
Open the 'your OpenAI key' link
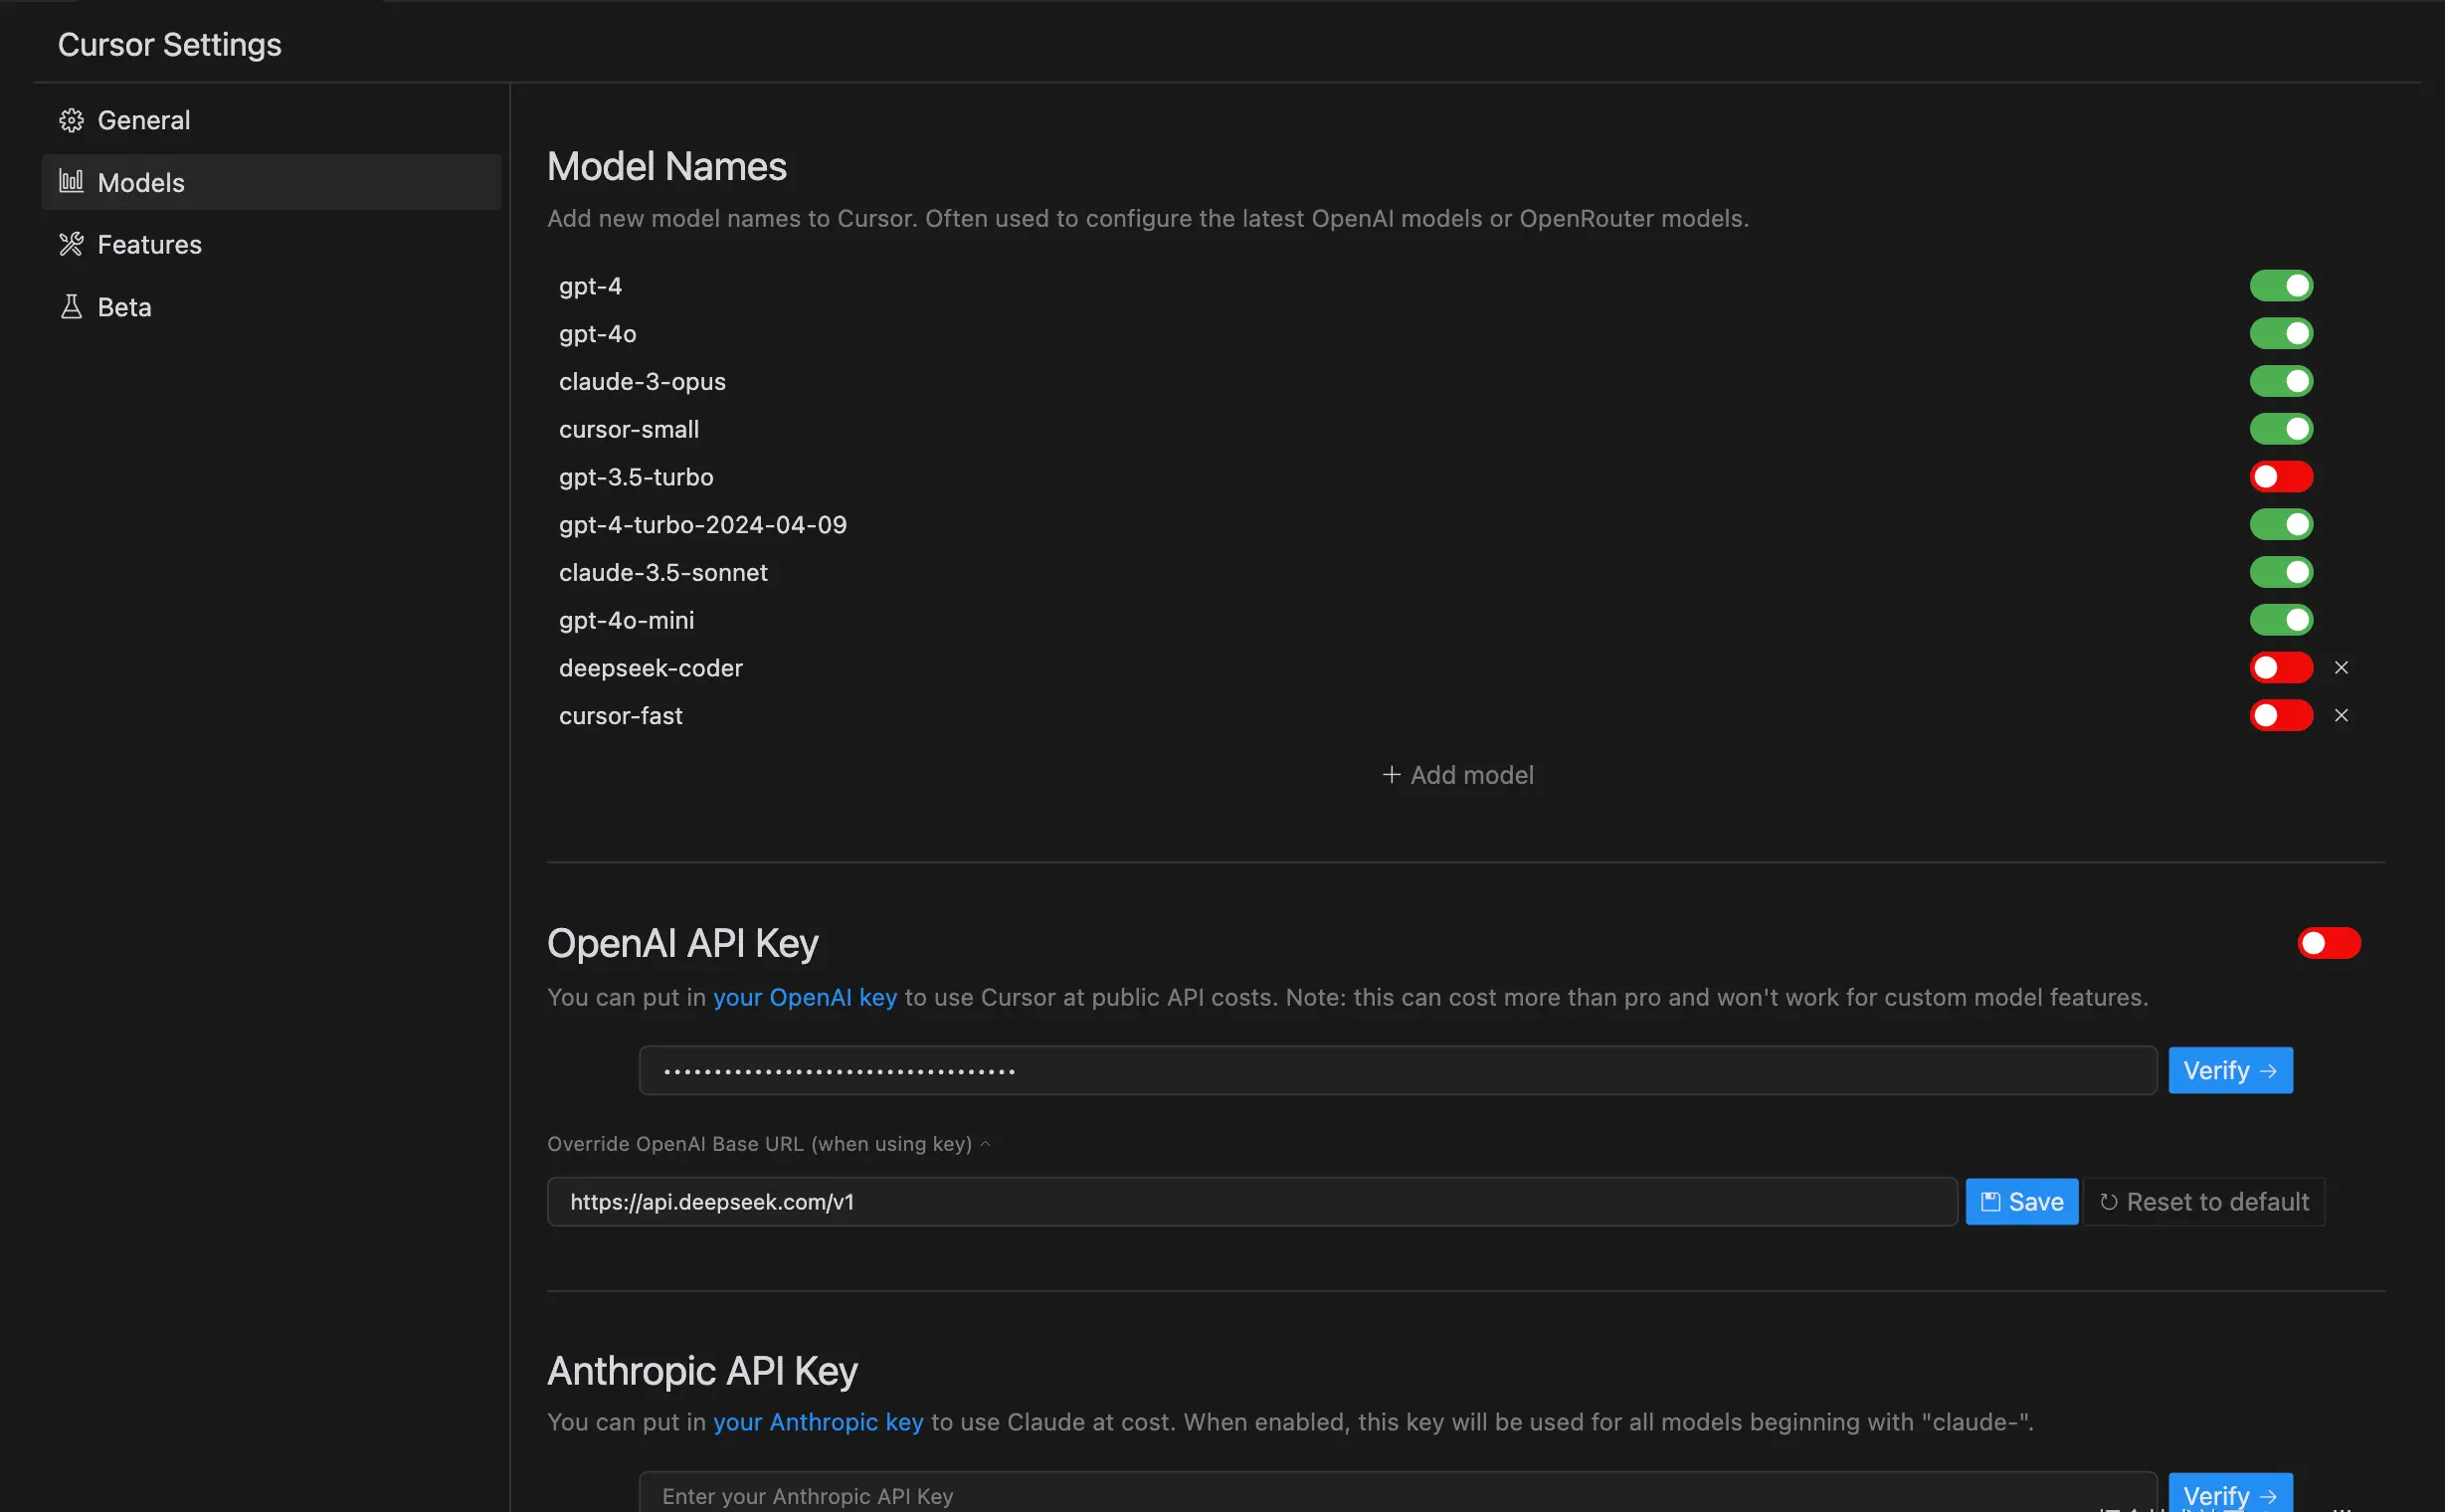pyautogui.click(x=805, y=997)
